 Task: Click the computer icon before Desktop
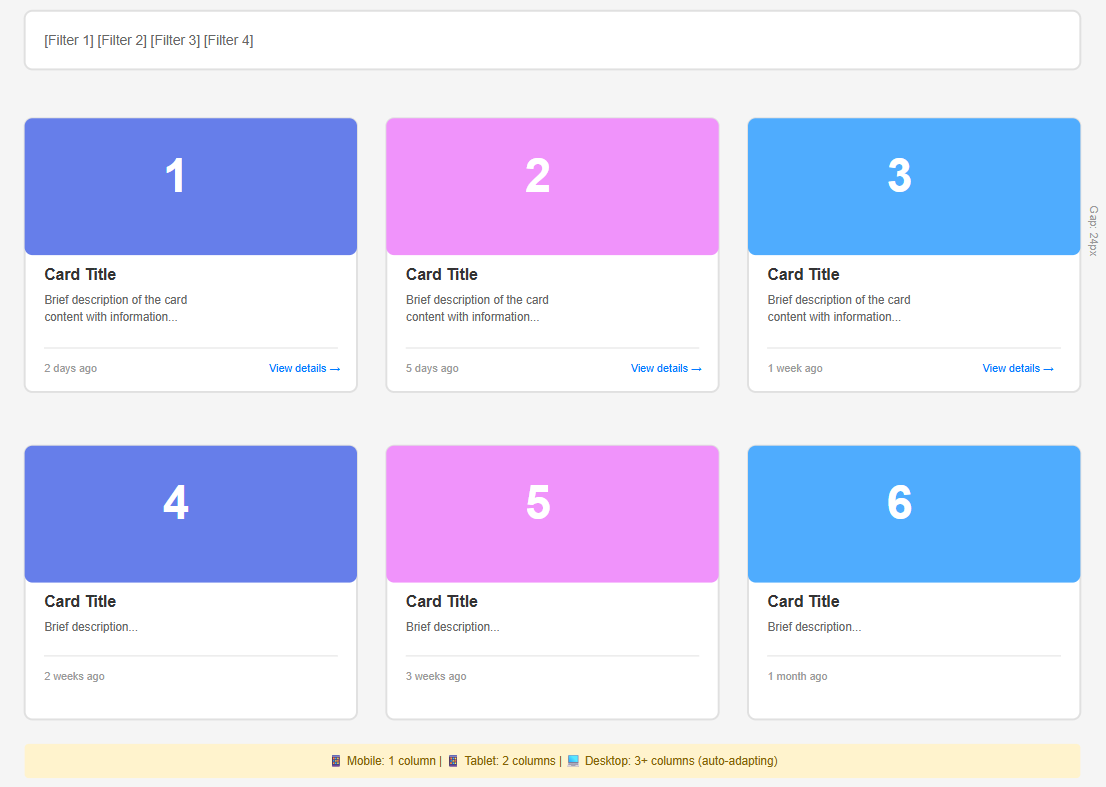(x=573, y=761)
